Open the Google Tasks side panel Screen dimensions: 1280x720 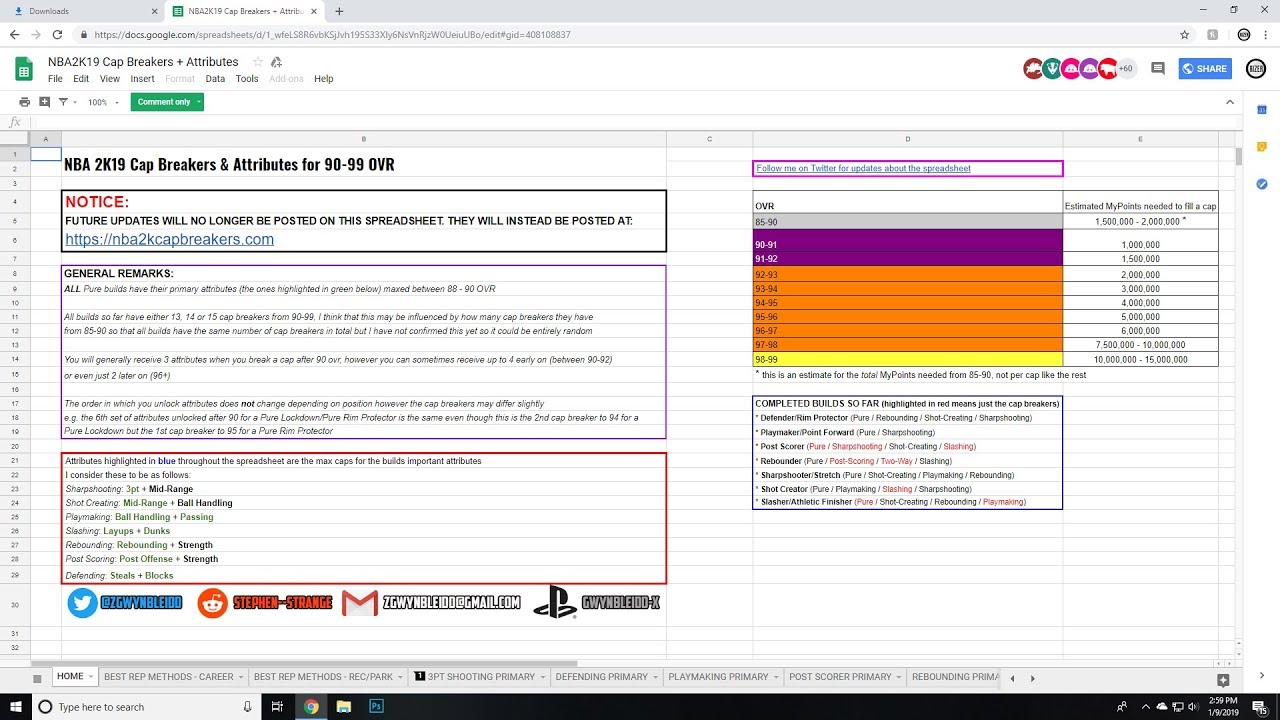point(1262,184)
